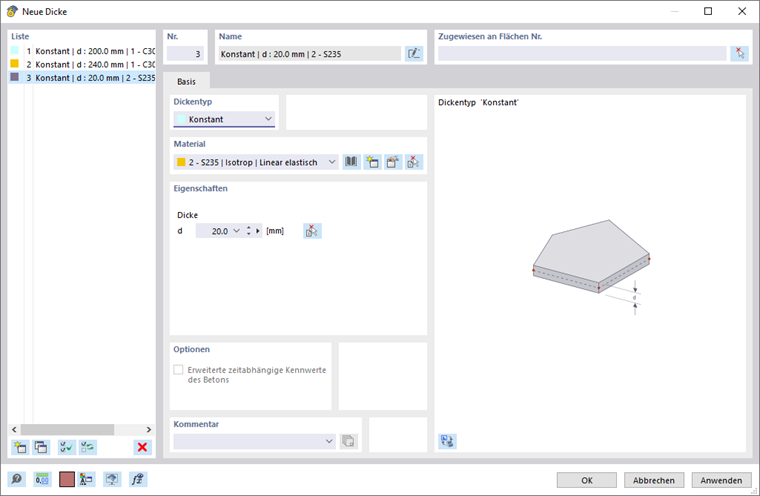The height and width of the screenshot is (496, 760).
Task: Click the Abbrechen button
Action: 654,480
